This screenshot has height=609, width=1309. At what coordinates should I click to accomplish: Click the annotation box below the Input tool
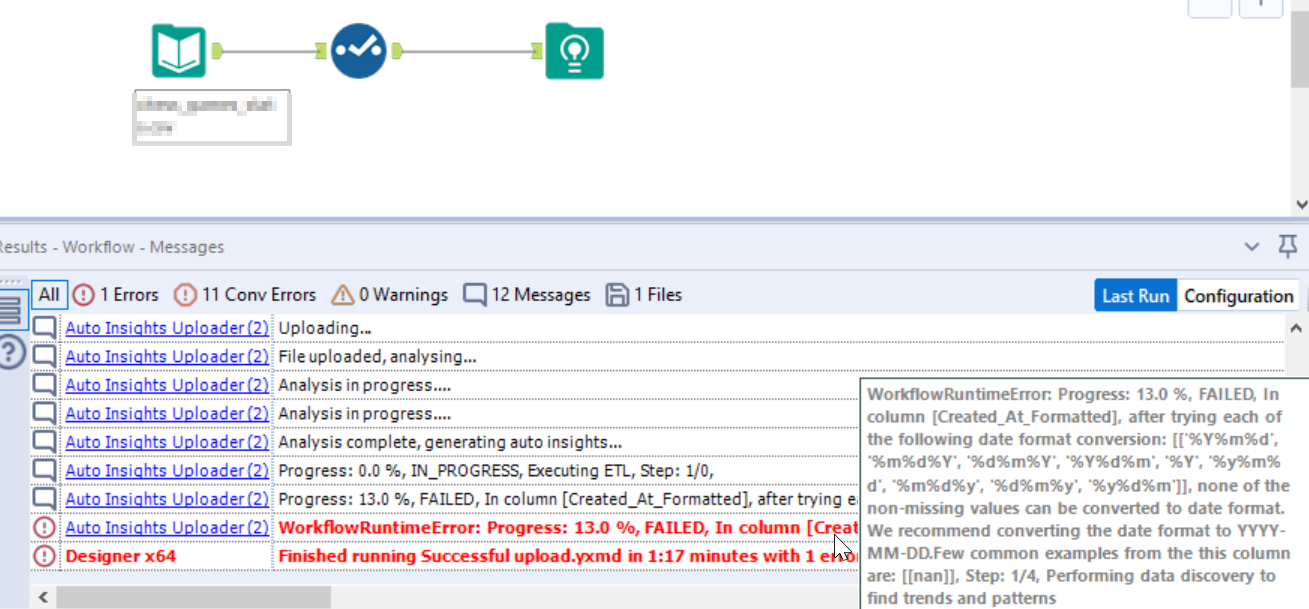coord(211,118)
